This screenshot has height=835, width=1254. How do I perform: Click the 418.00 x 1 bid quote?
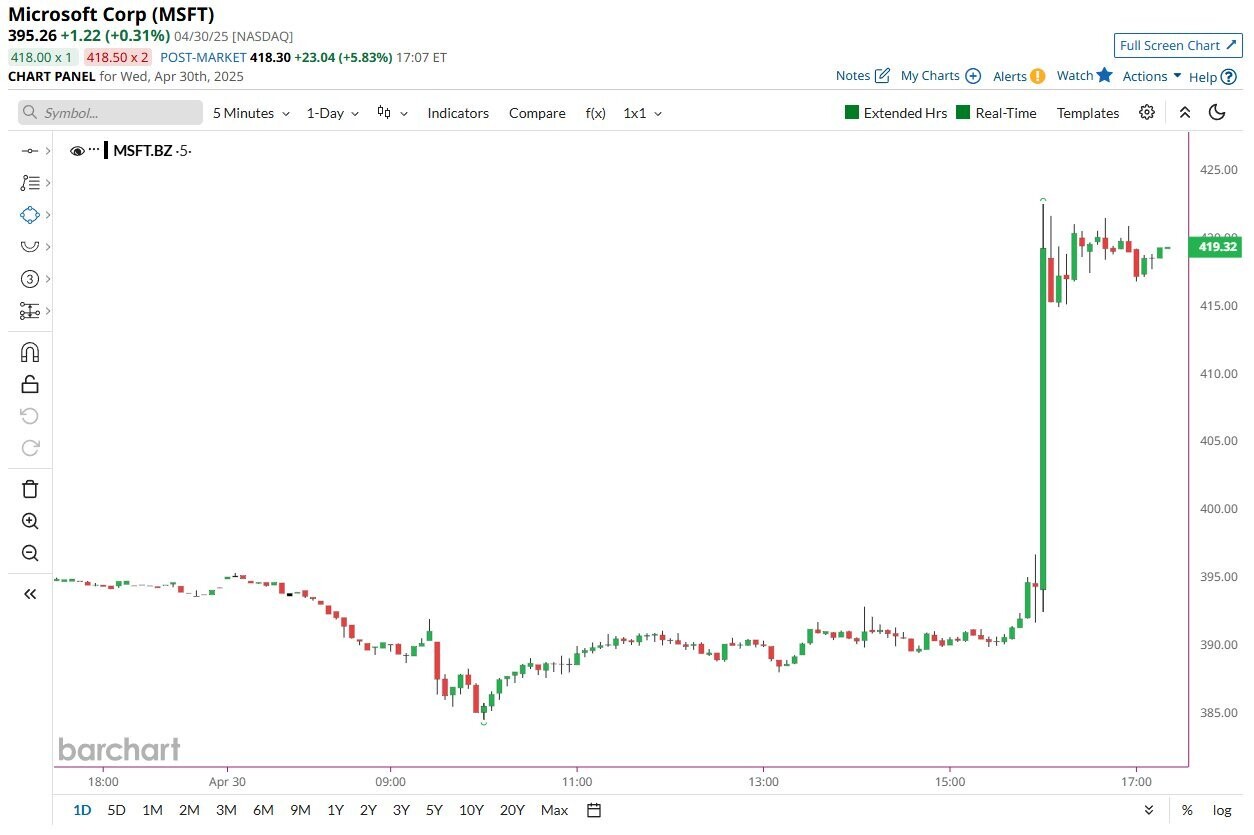coord(41,58)
